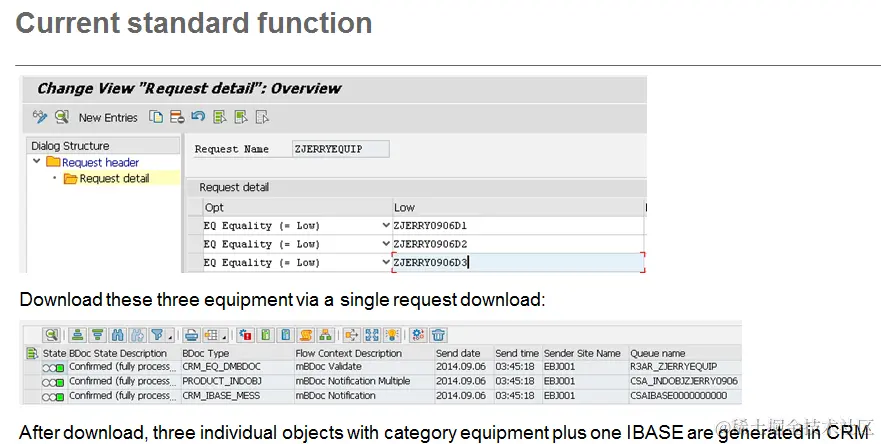Click state traffic light of CRM_IBASE_MESS row

(x=53, y=397)
